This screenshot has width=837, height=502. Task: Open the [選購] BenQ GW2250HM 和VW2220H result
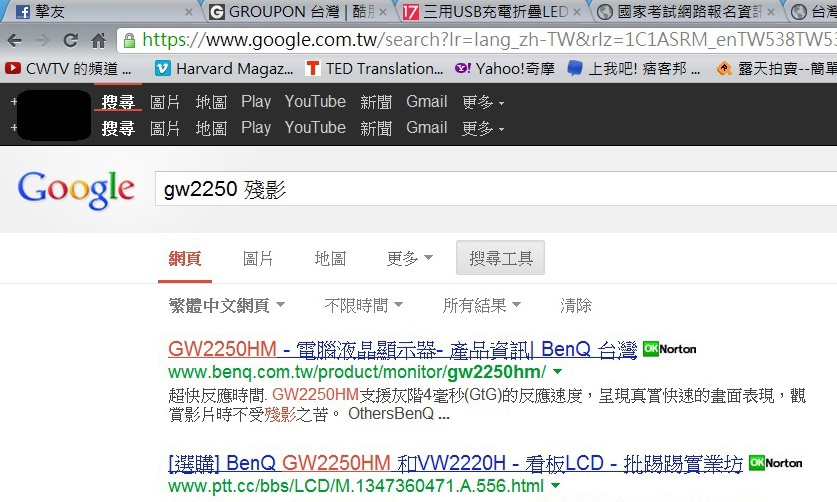click(455, 464)
